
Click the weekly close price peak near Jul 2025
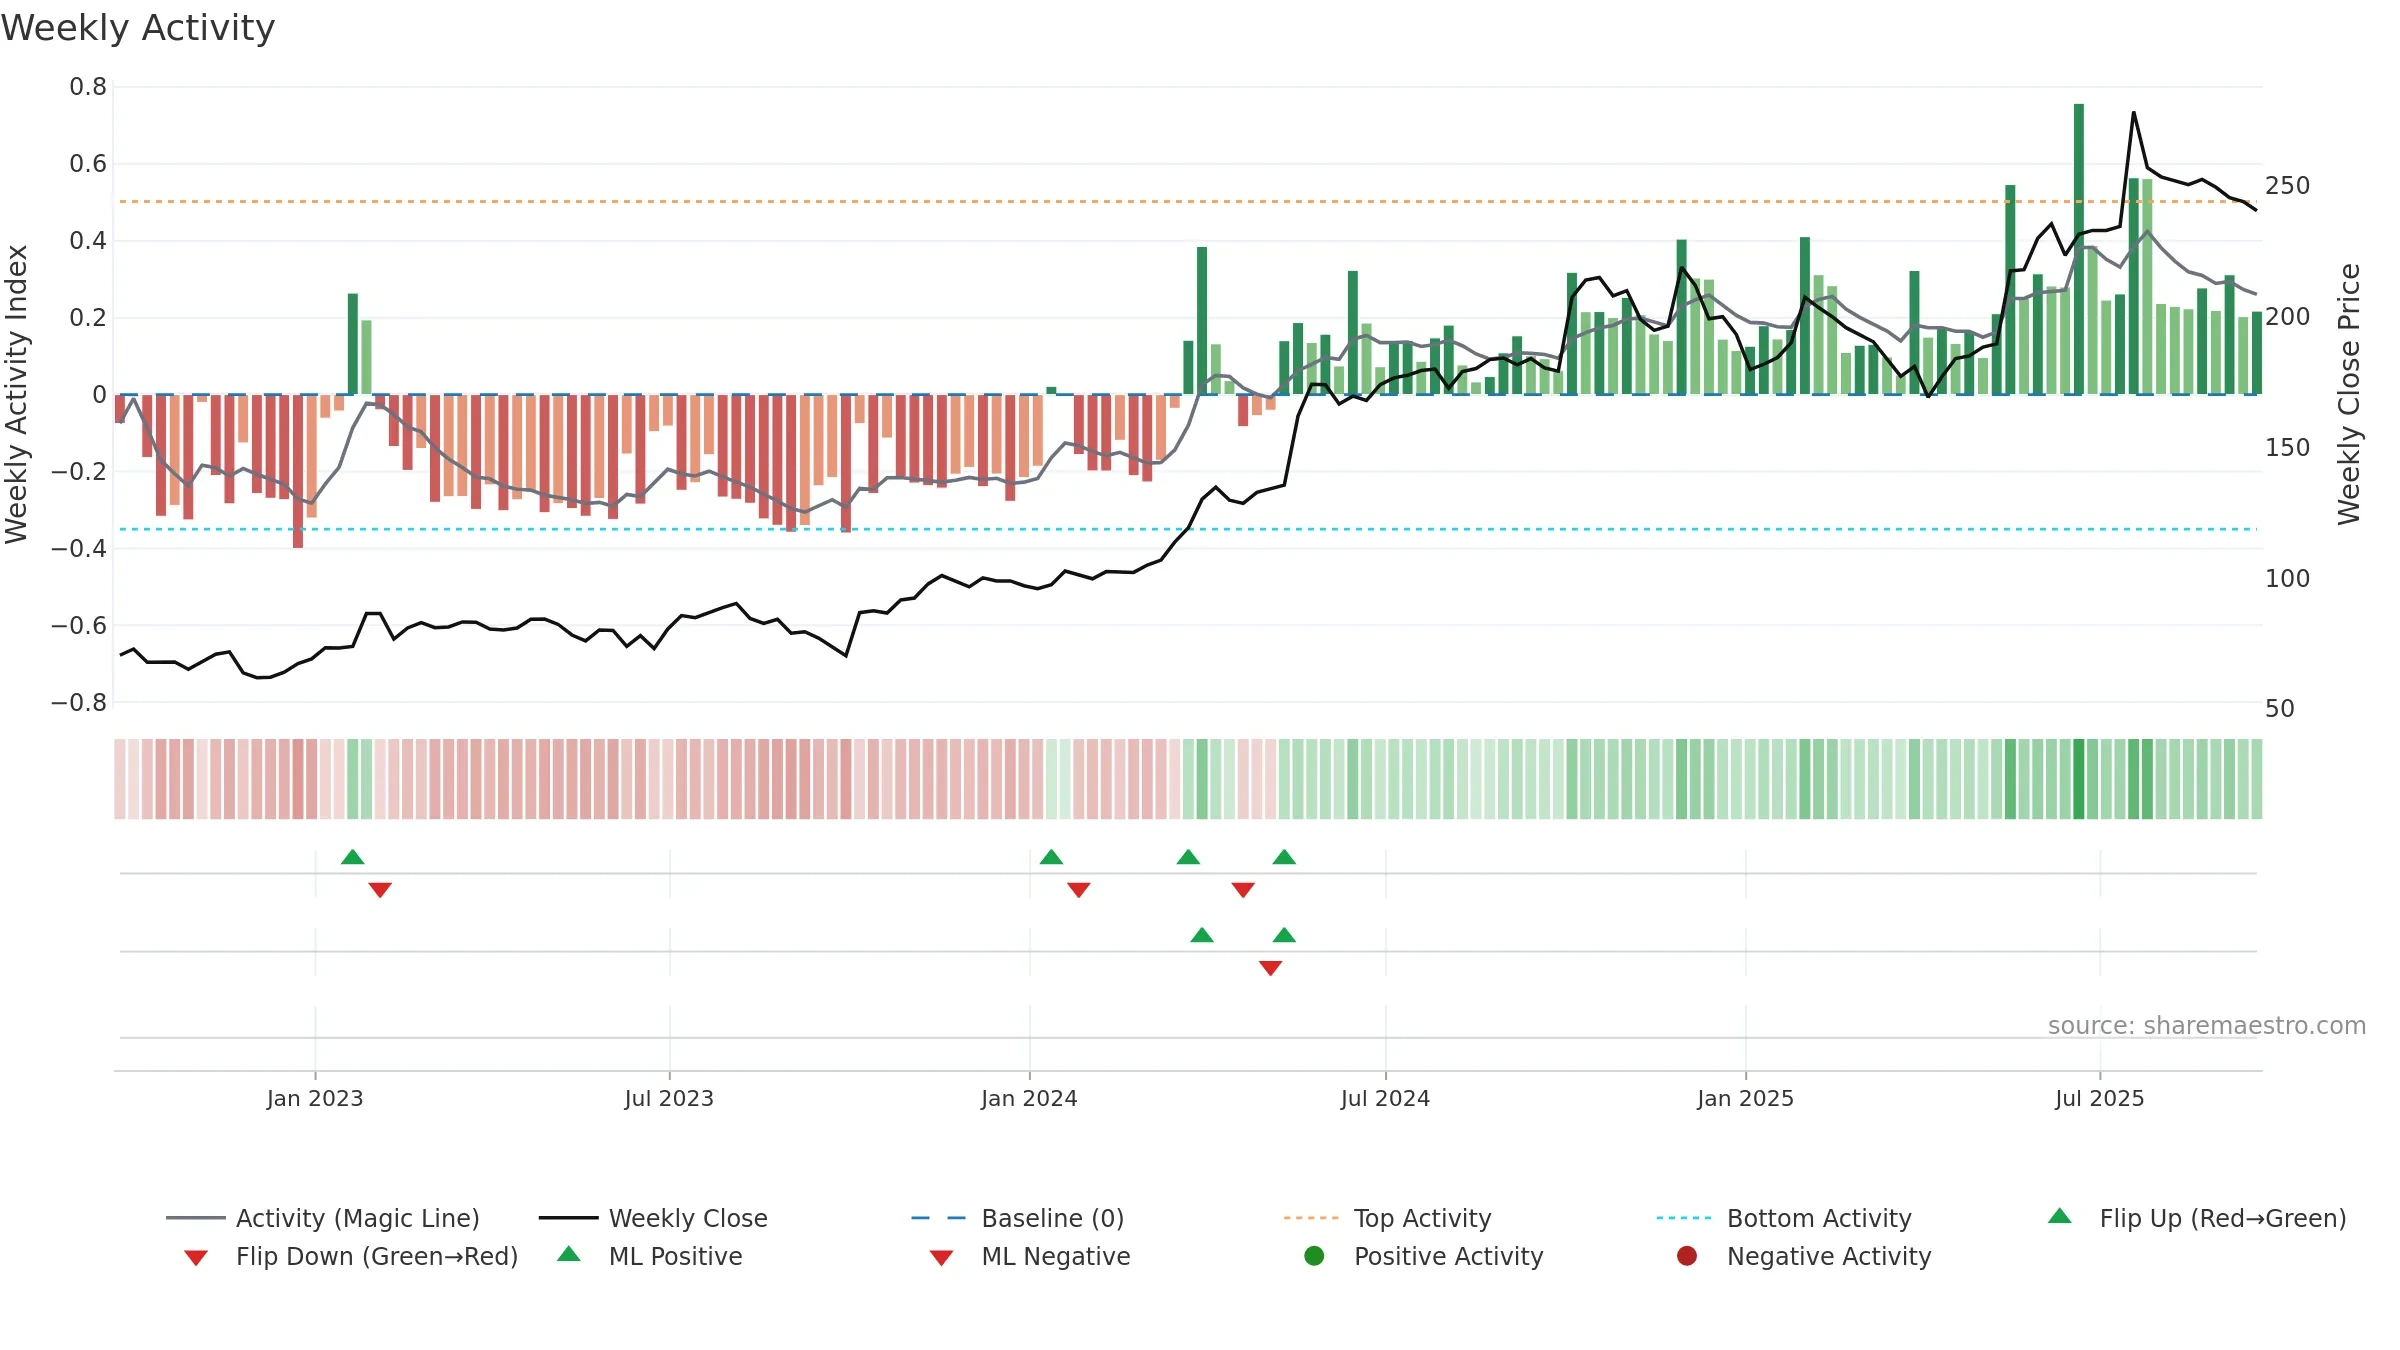2133,113
